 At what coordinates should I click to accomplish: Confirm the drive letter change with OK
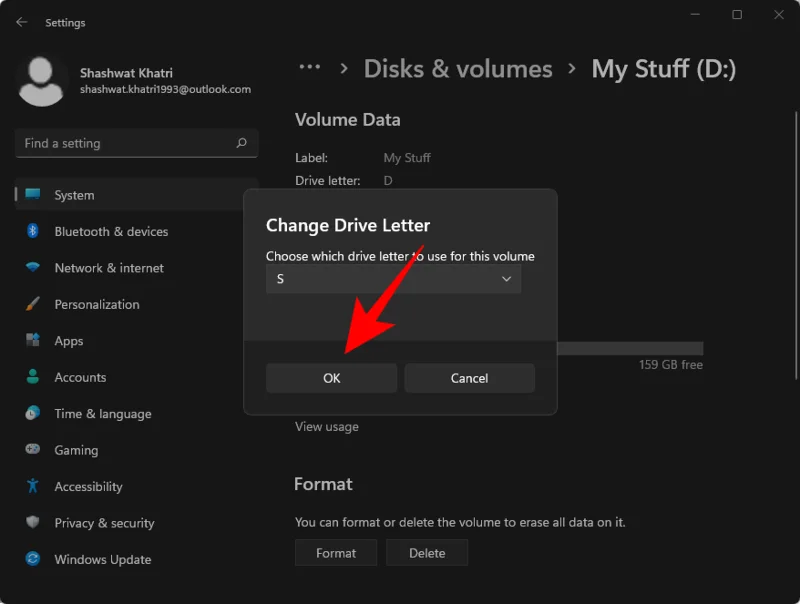pyautogui.click(x=330, y=378)
